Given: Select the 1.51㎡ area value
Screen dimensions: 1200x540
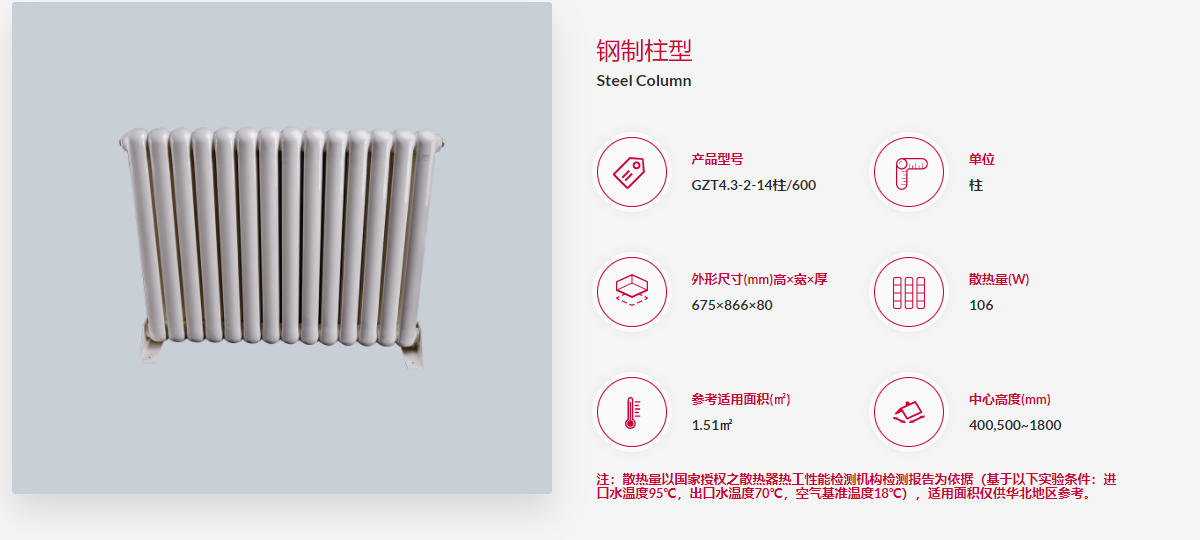Looking at the screenshot, I should [x=712, y=425].
